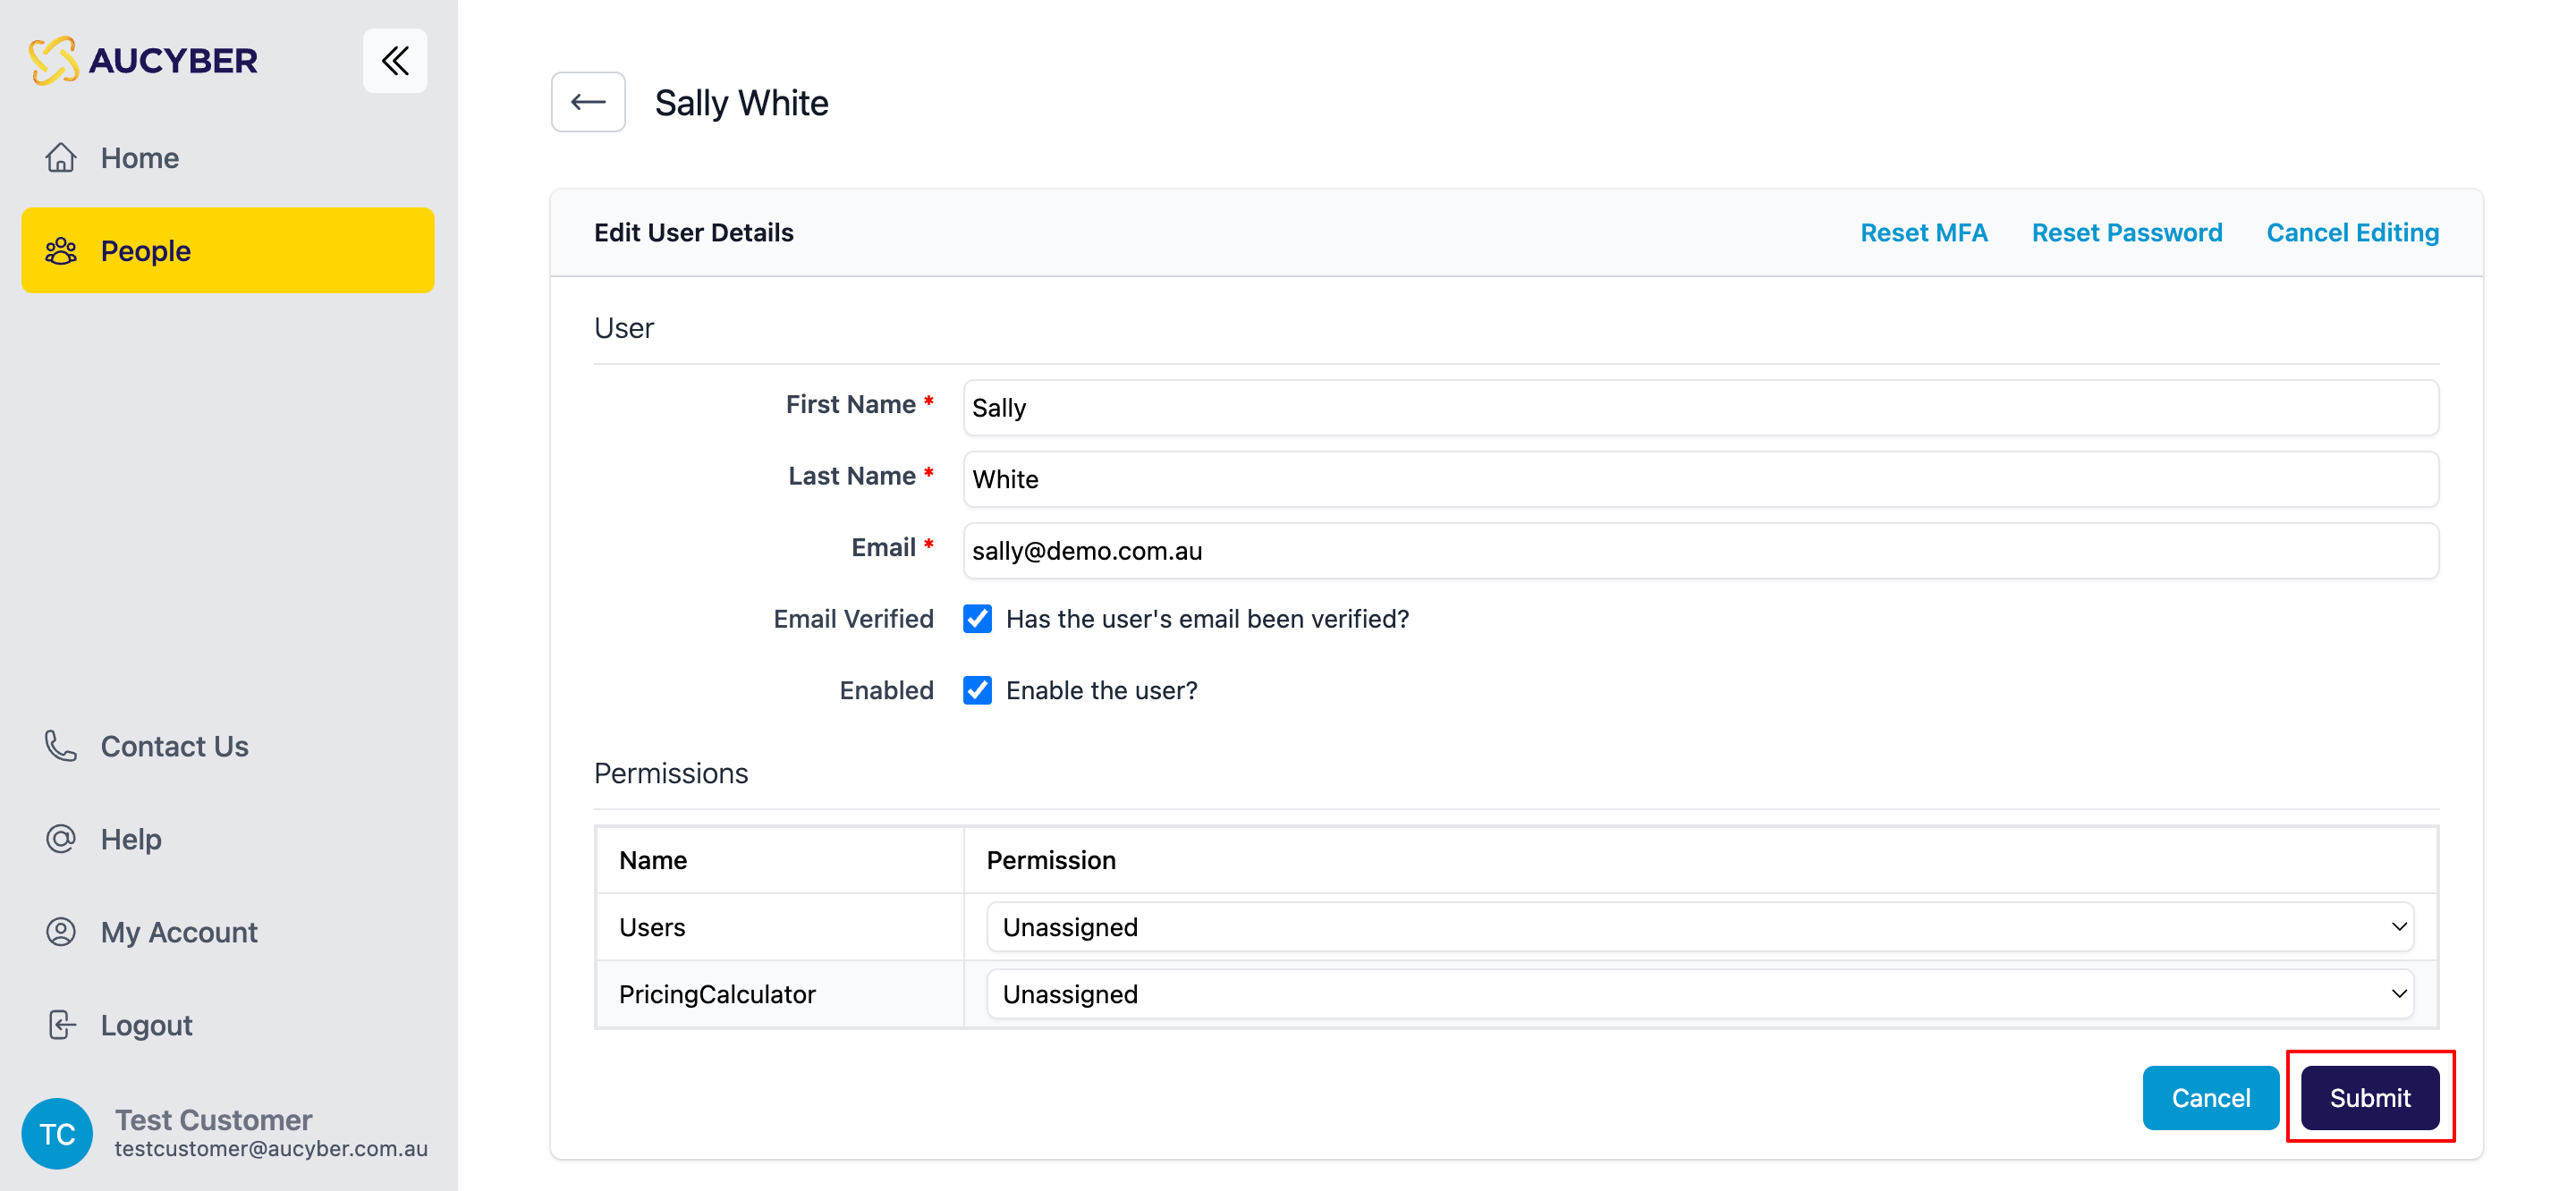2576x1191 pixels.
Task: Click the Contact Us phone icon
Action: click(x=61, y=746)
